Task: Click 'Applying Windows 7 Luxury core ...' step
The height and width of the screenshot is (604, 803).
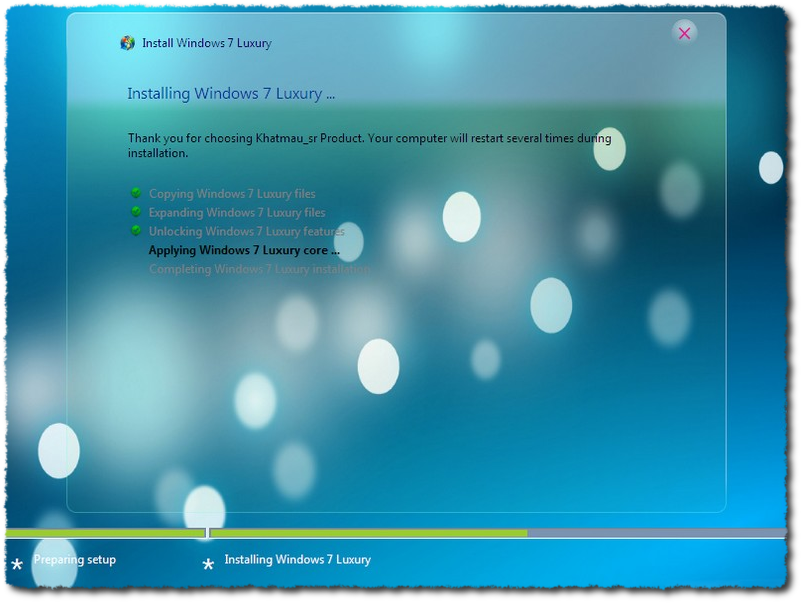Action: click(x=244, y=251)
